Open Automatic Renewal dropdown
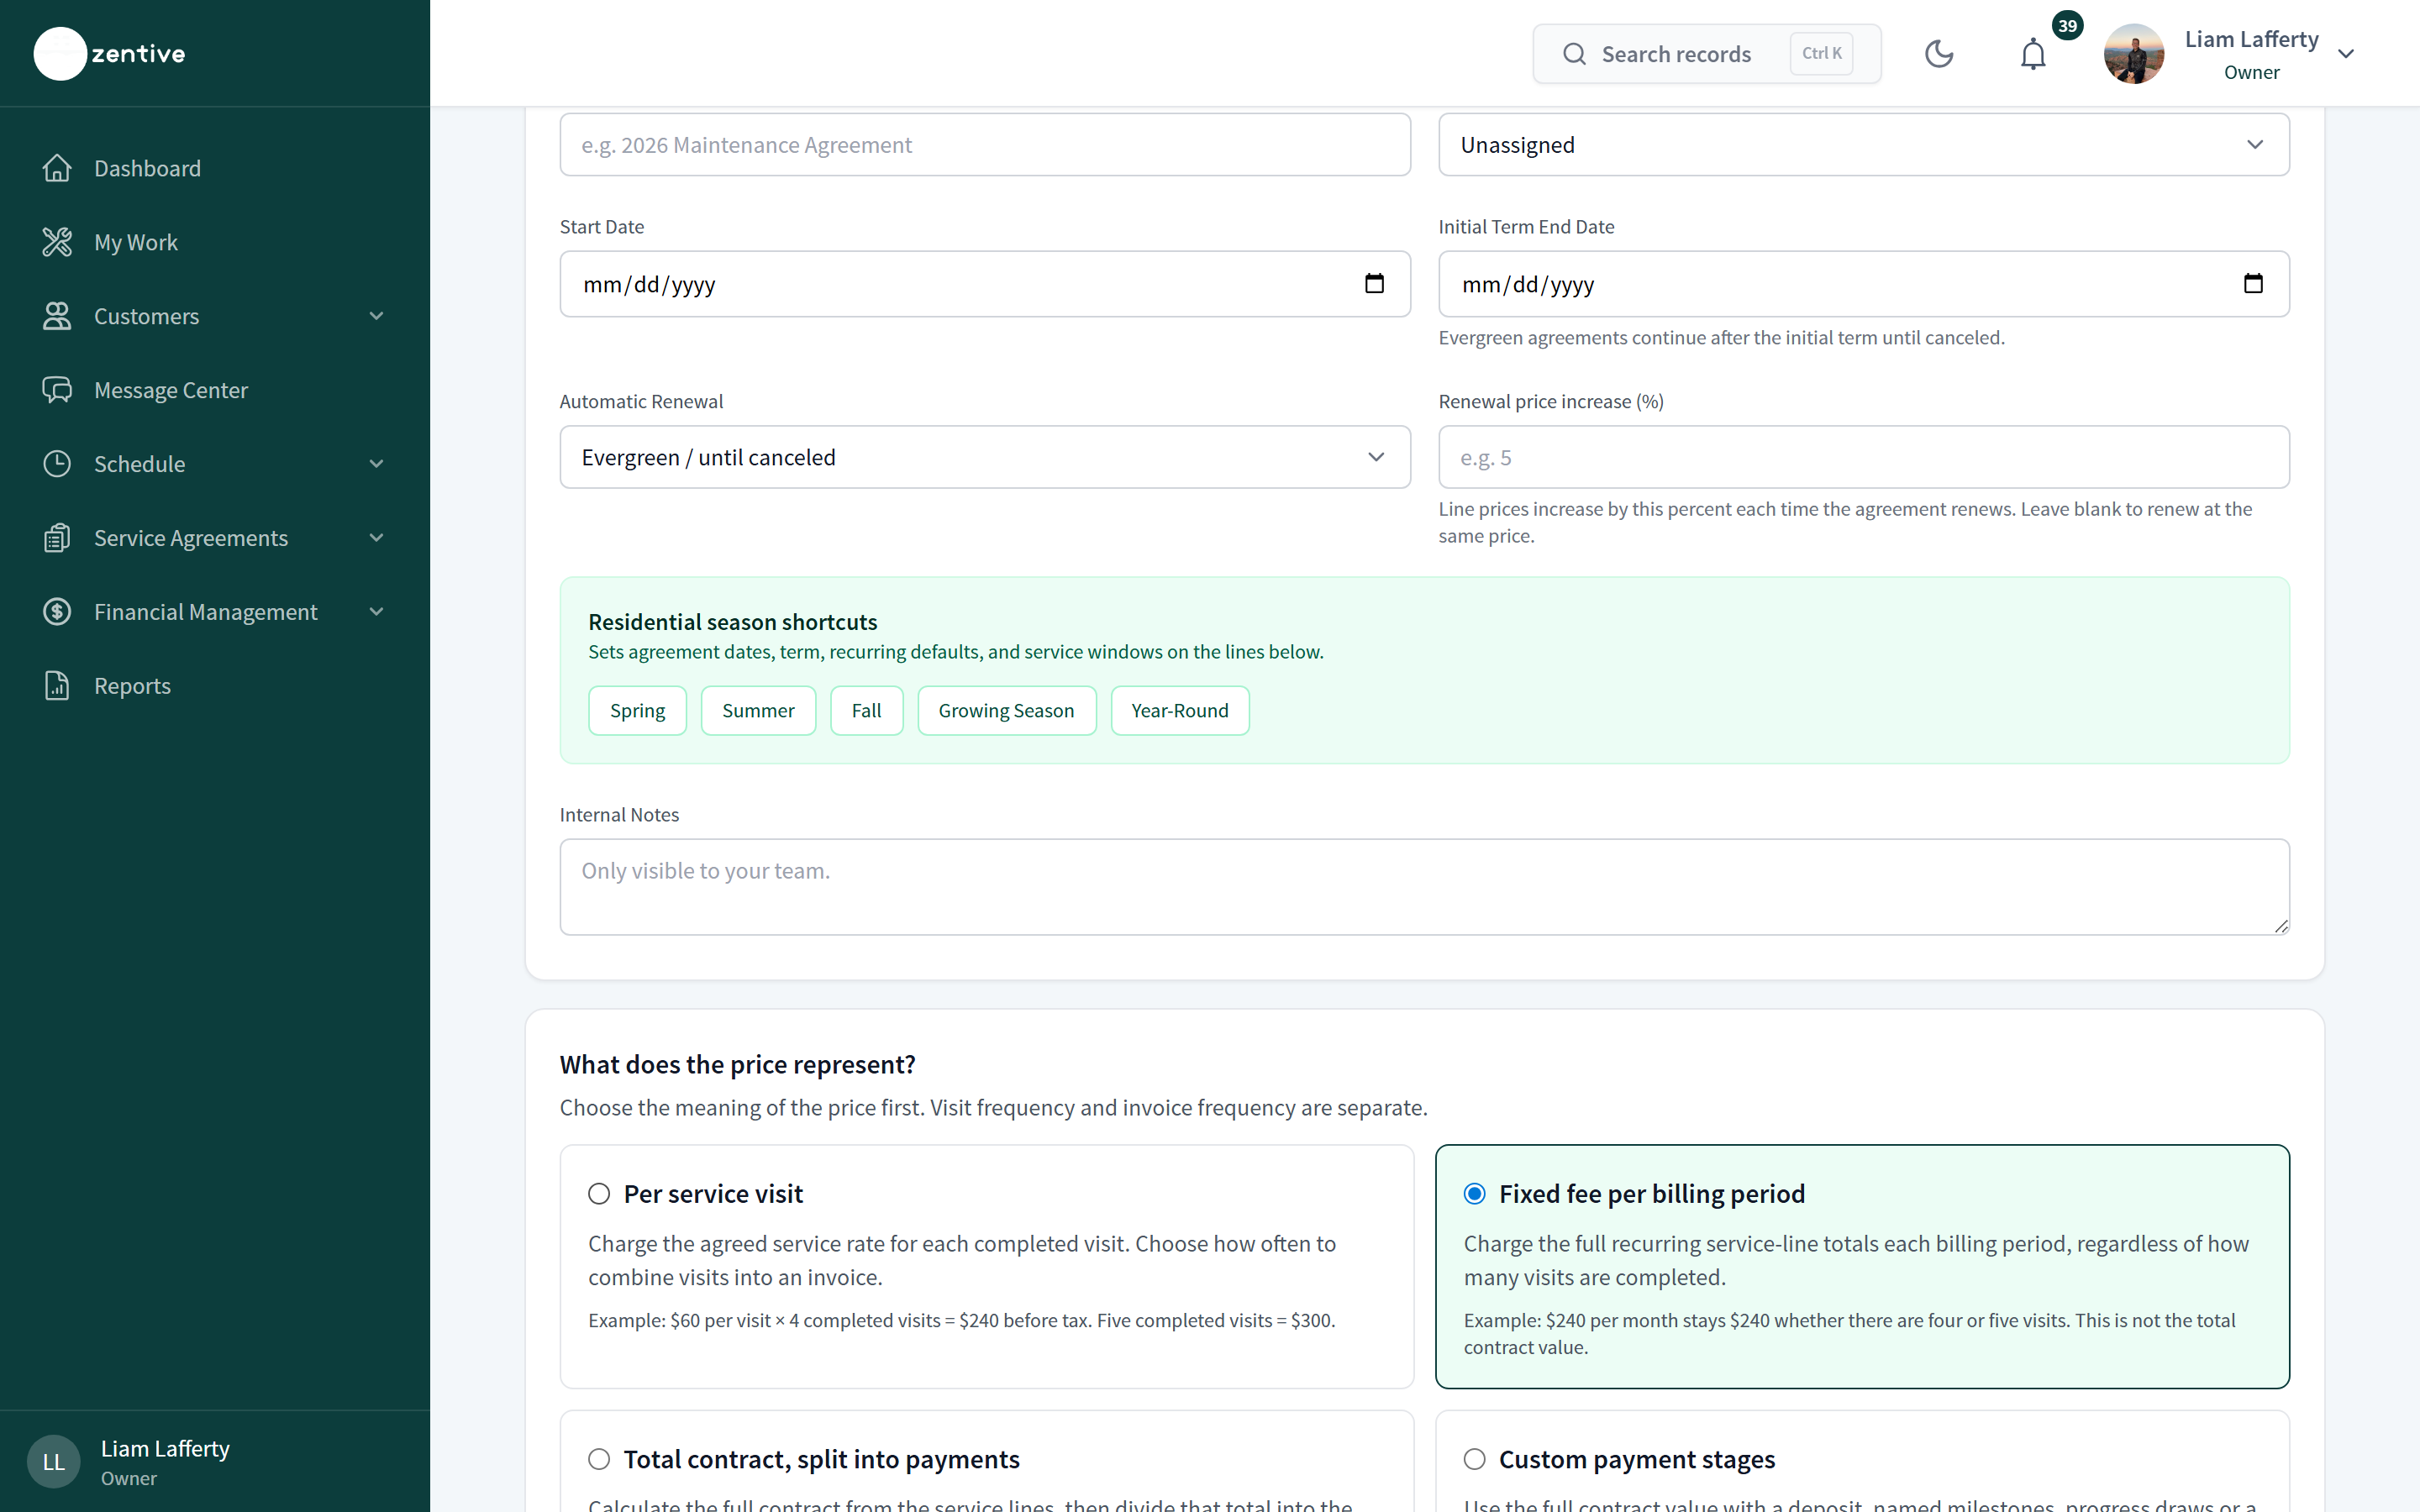Viewport: 2420px width, 1512px height. (x=985, y=457)
